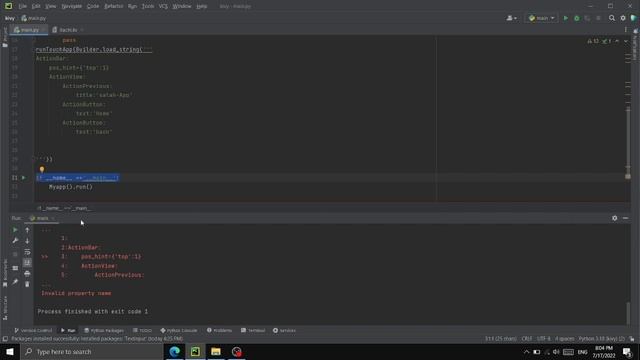Screen dimensions: 640x360
Task: Click the Run console vertical scrollbar
Action: [628, 312]
